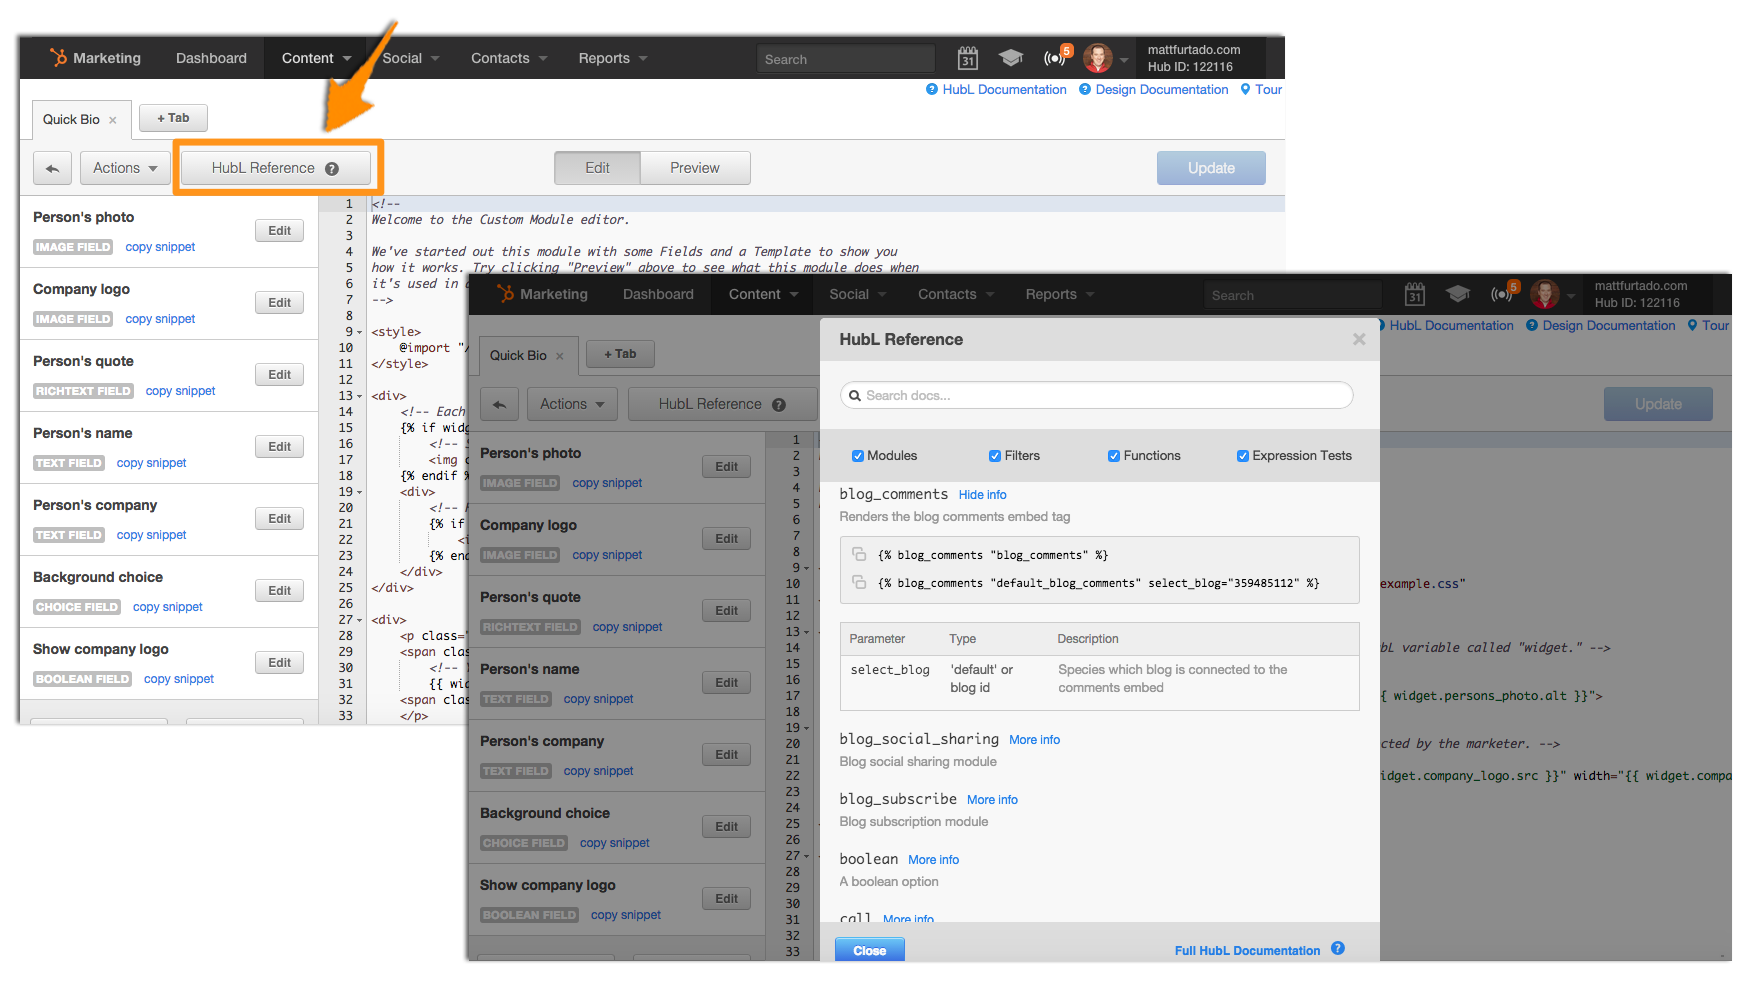Click the HubSpot Academy graduation cap icon
Screen dimensions: 1752x1000
(1010, 58)
